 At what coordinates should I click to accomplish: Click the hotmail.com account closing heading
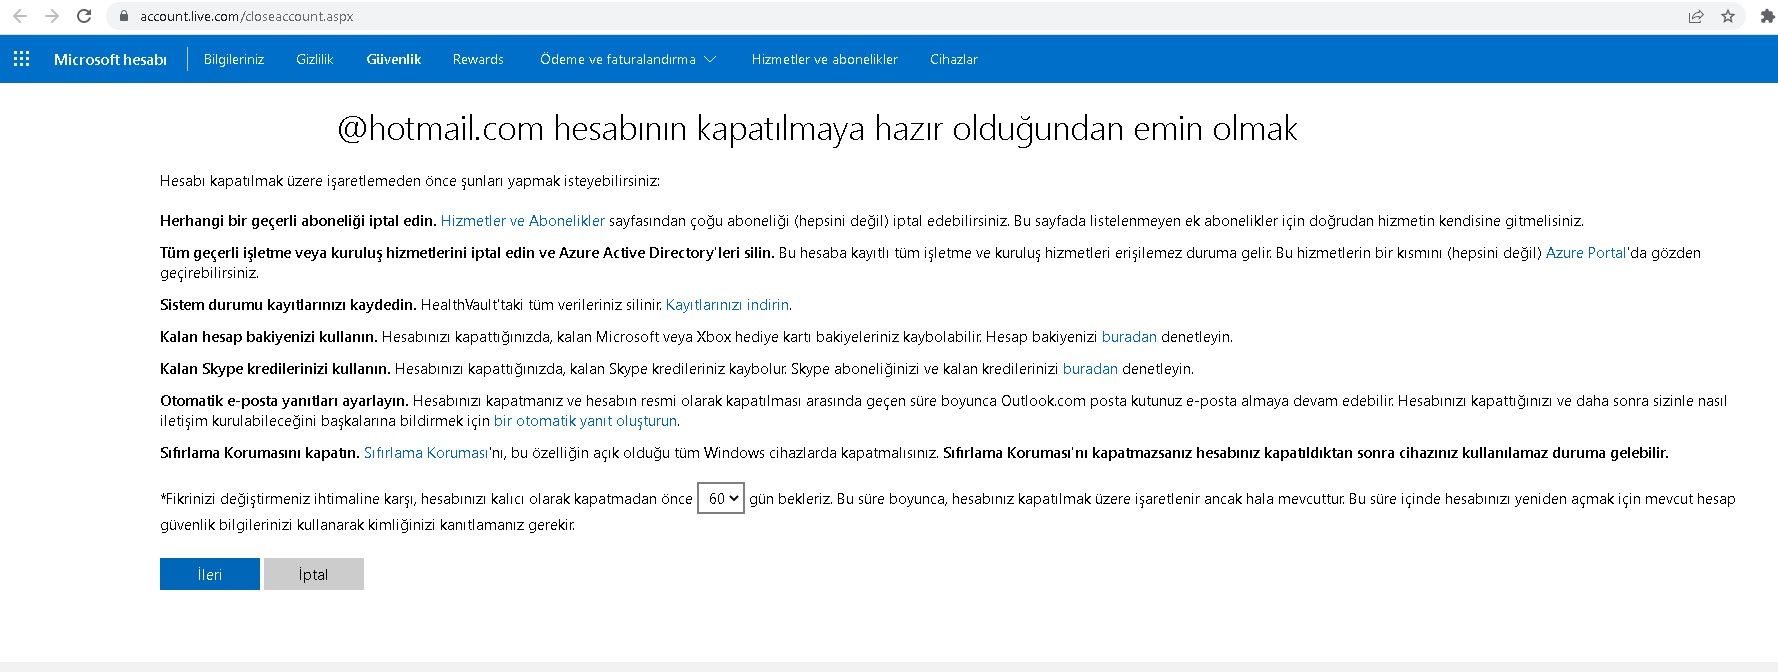coord(818,129)
